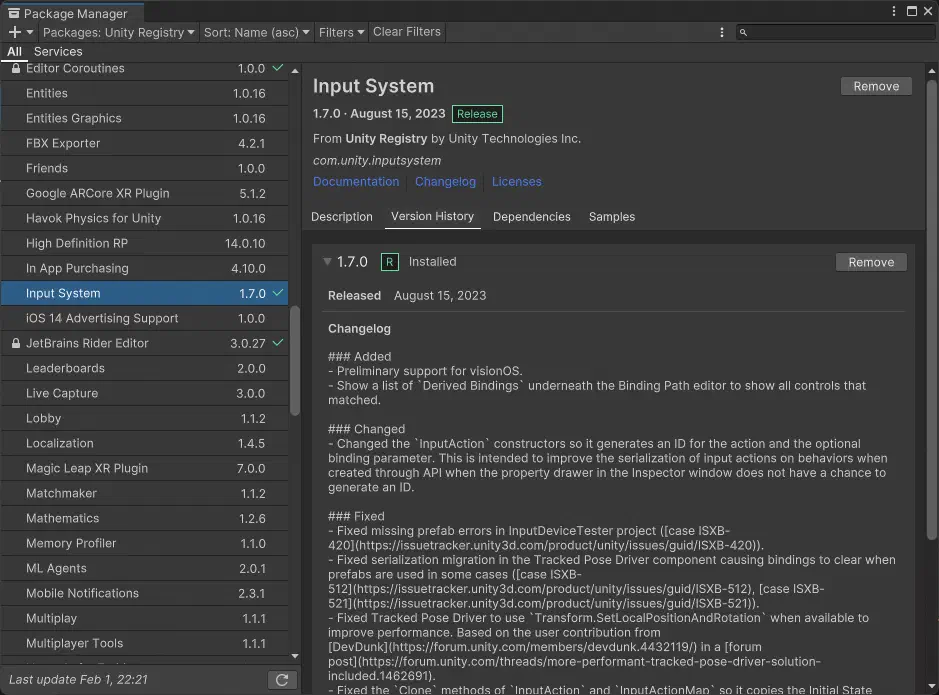939x695 pixels.
Task: Click the lock icon beside JetBrains Rider Editor
Action: coord(16,343)
